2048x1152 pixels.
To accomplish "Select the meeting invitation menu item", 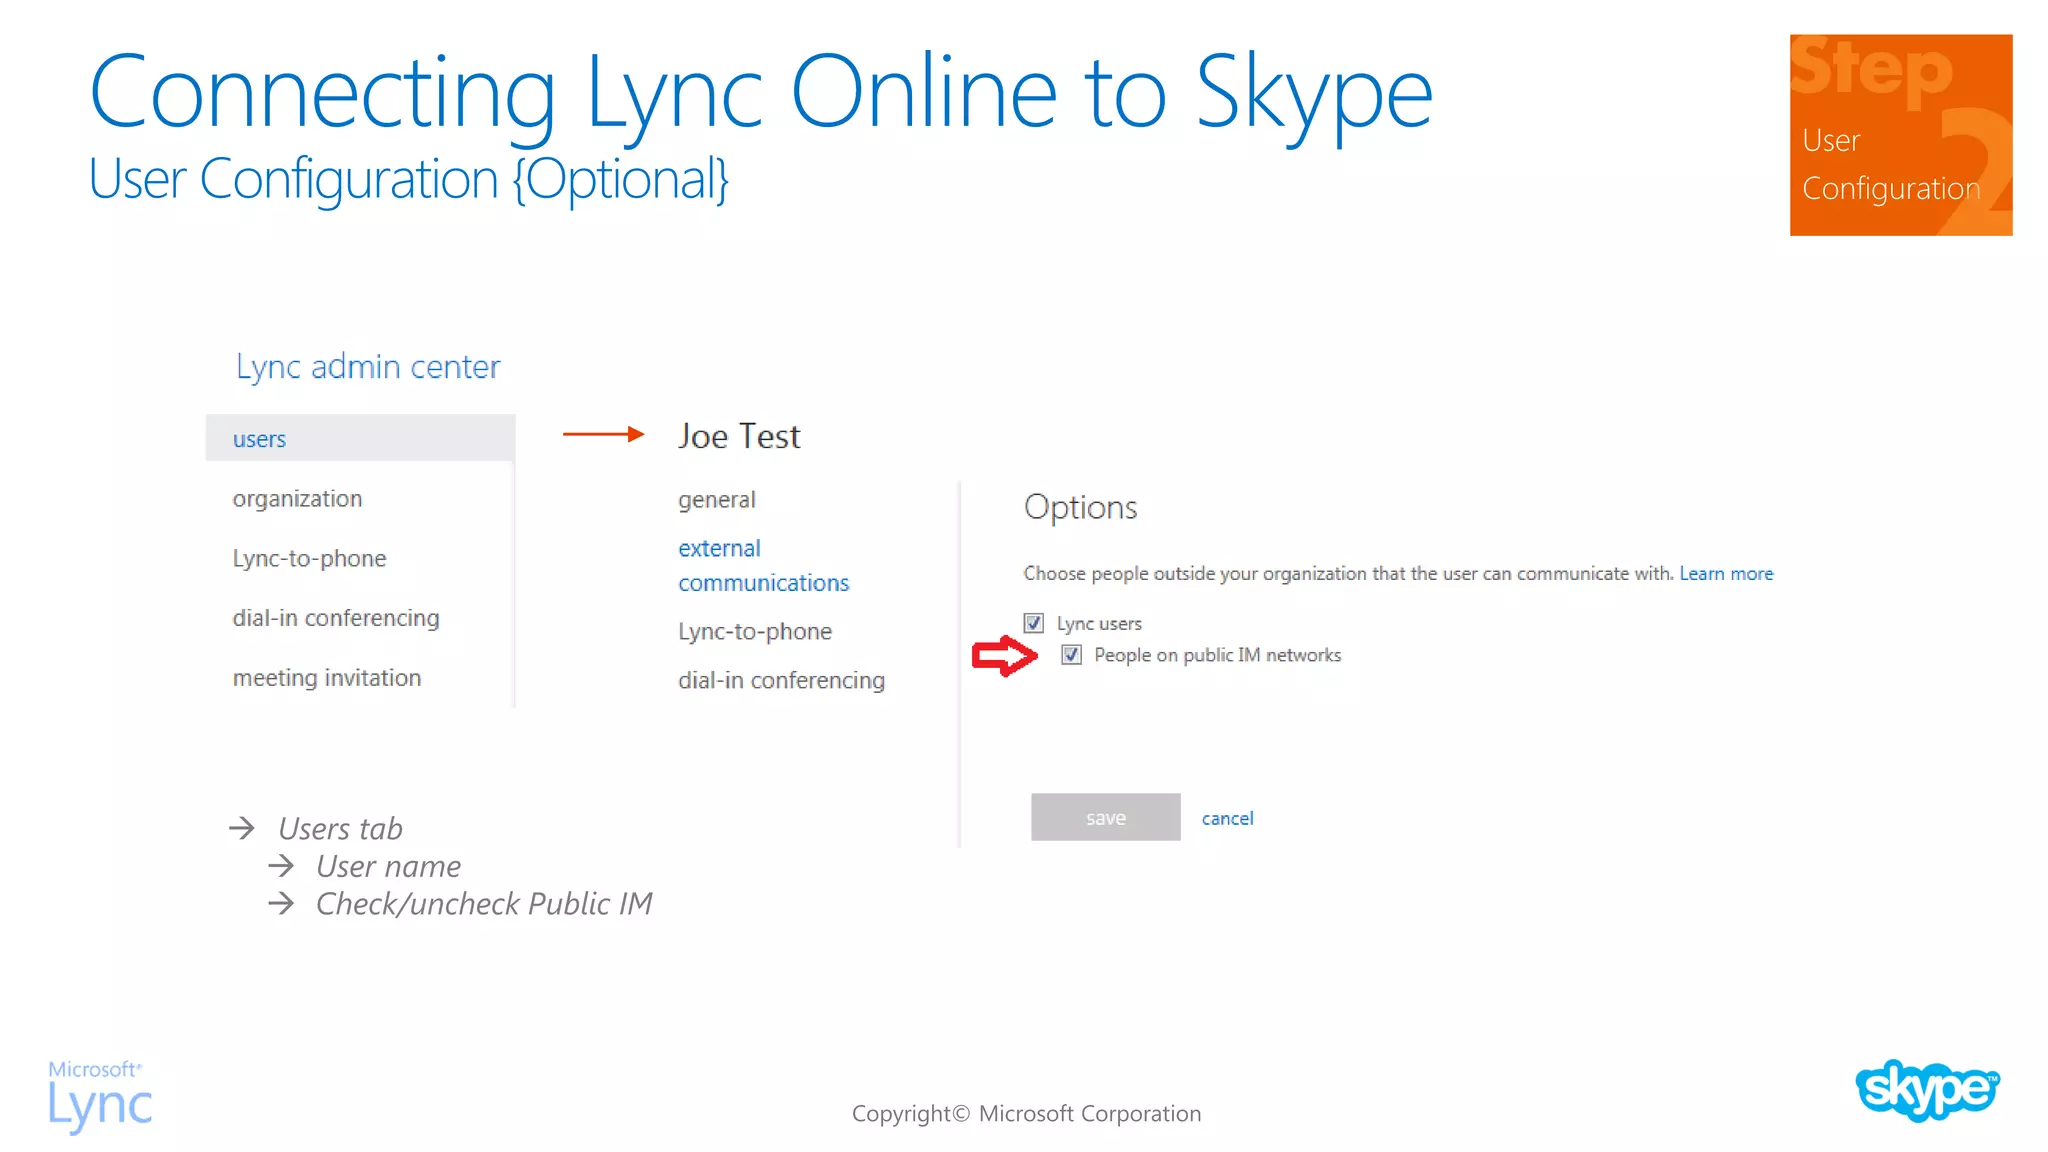I will pyautogui.click(x=327, y=678).
